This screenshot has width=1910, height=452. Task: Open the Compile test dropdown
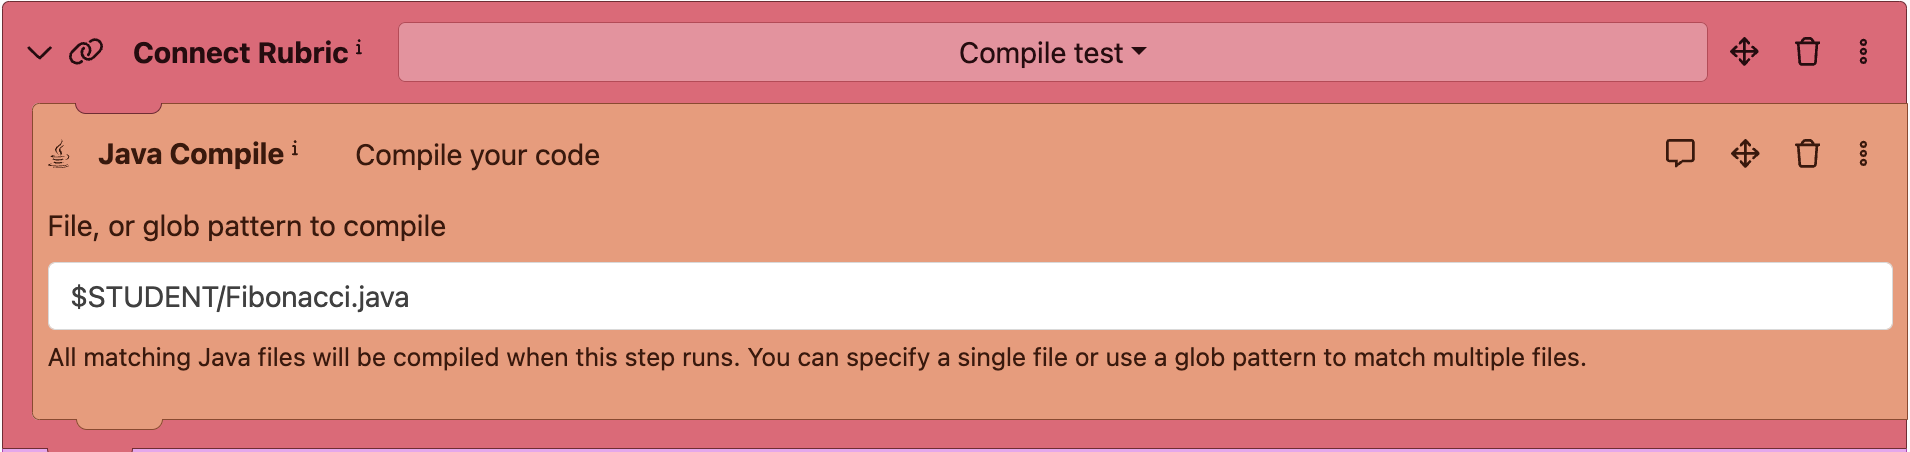coord(1052,53)
